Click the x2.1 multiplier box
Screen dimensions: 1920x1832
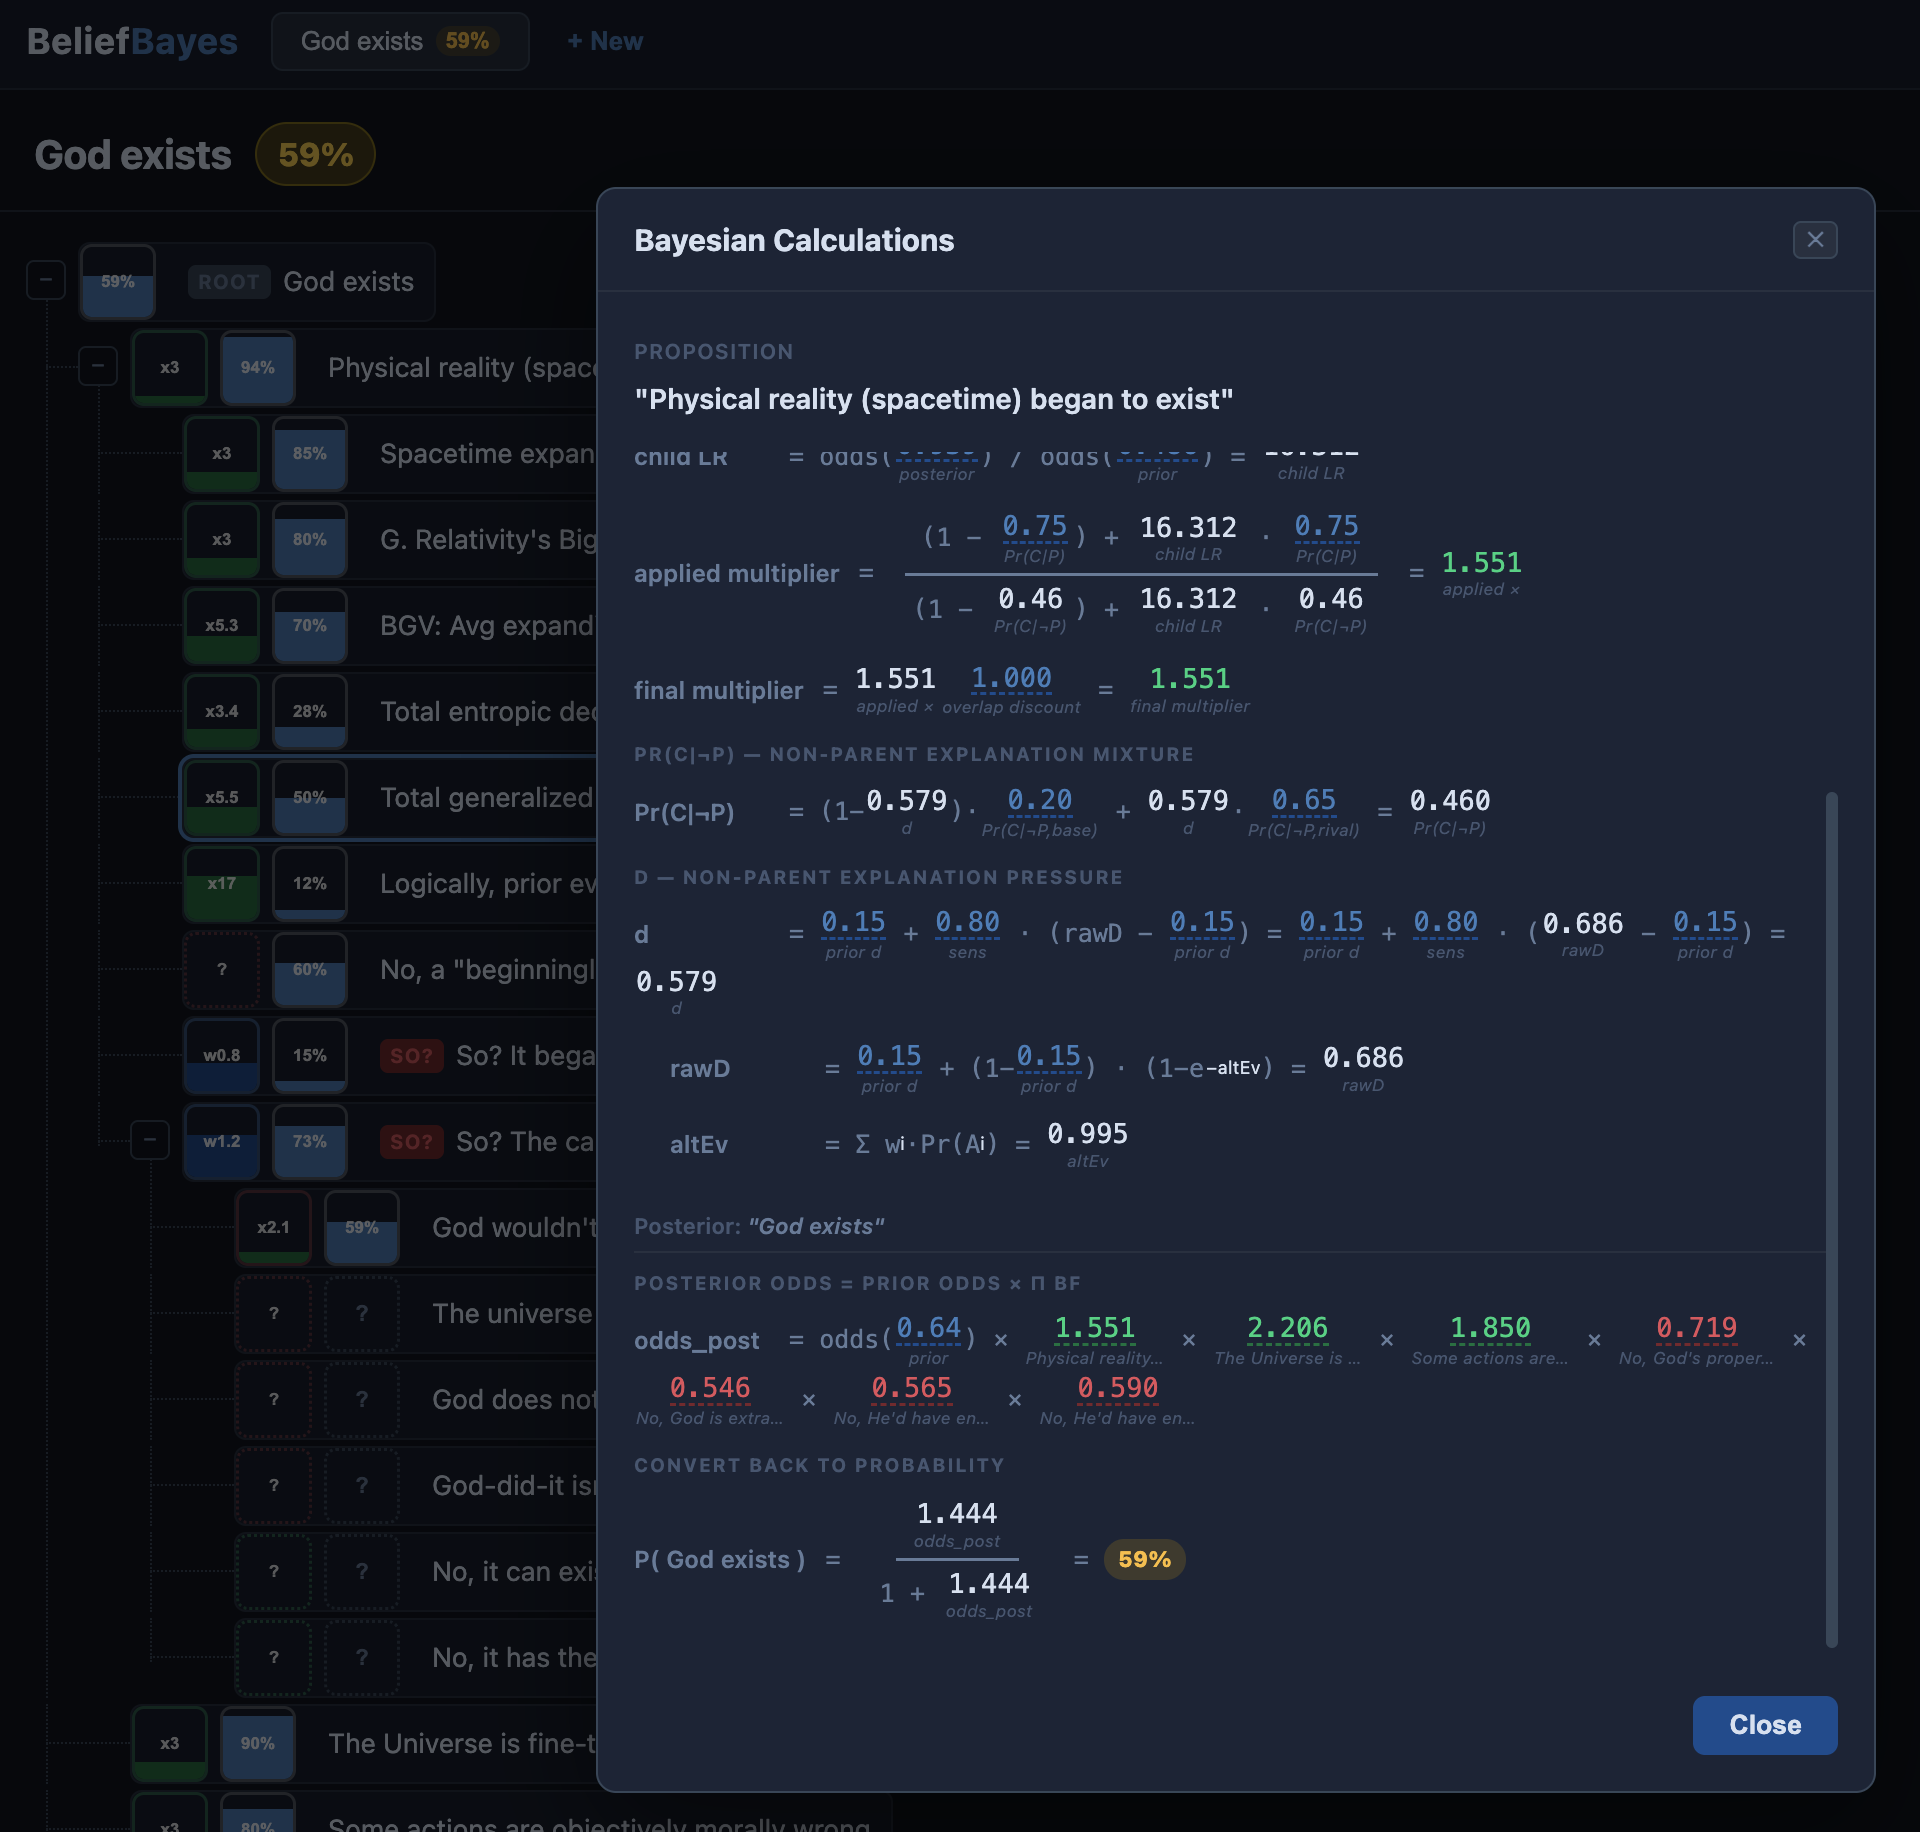point(274,1228)
